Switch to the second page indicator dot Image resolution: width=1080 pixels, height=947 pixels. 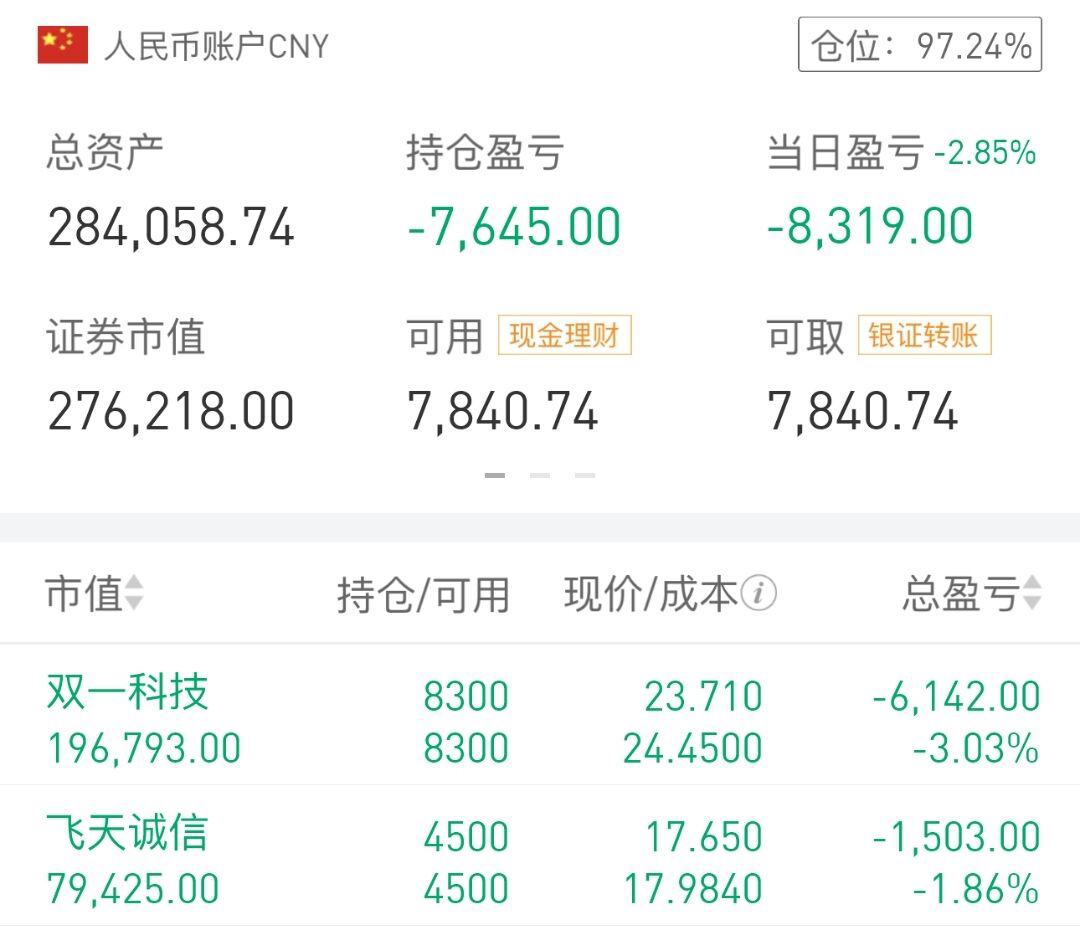pos(540,475)
